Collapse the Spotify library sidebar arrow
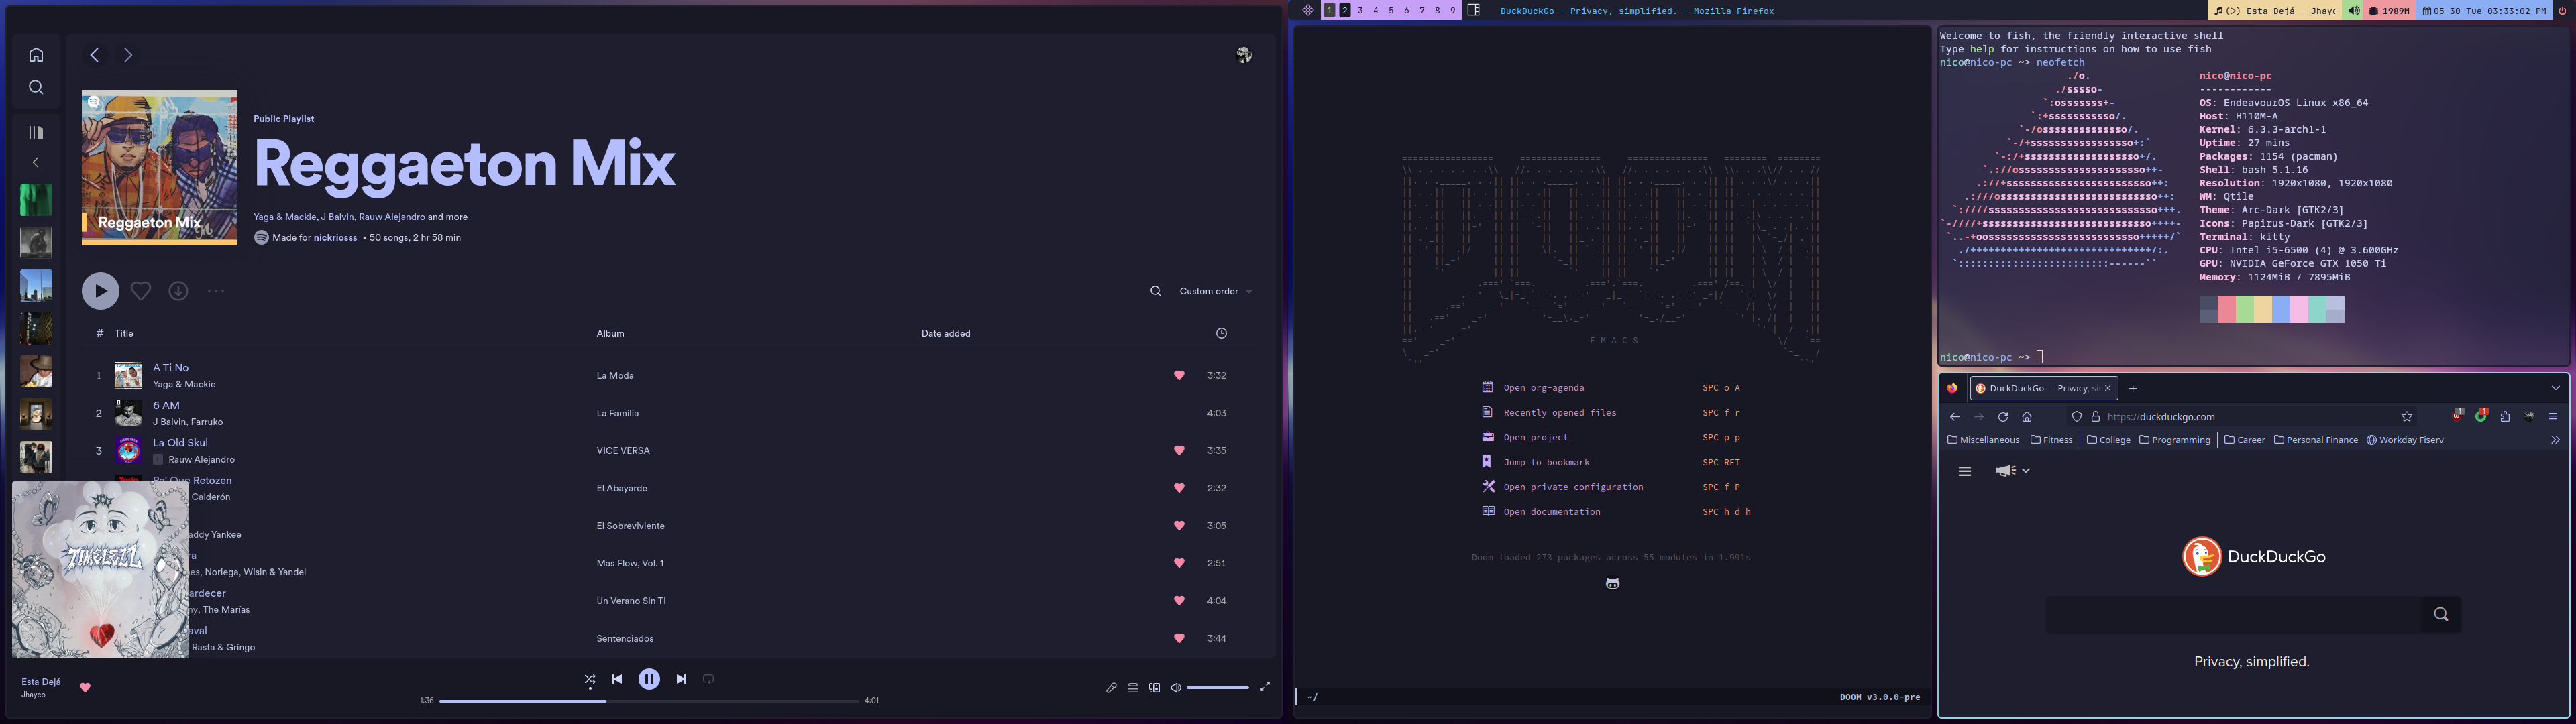Viewport: 2576px width, 724px height. pos(36,162)
